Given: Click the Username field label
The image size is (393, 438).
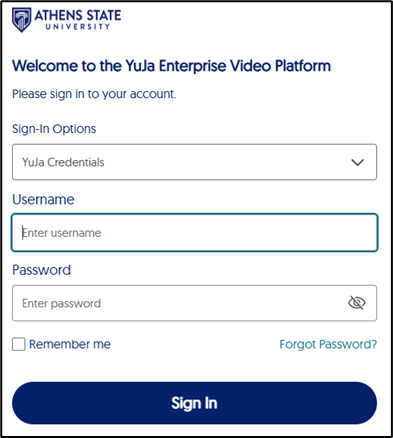Looking at the screenshot, I should coord(43,199).
